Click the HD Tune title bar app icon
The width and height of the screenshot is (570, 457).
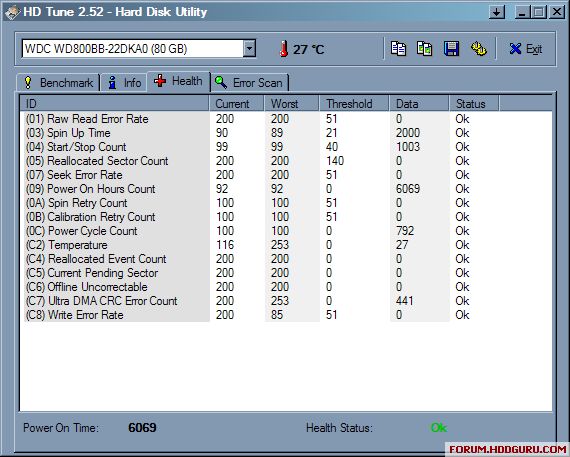[x=12, y=12]
